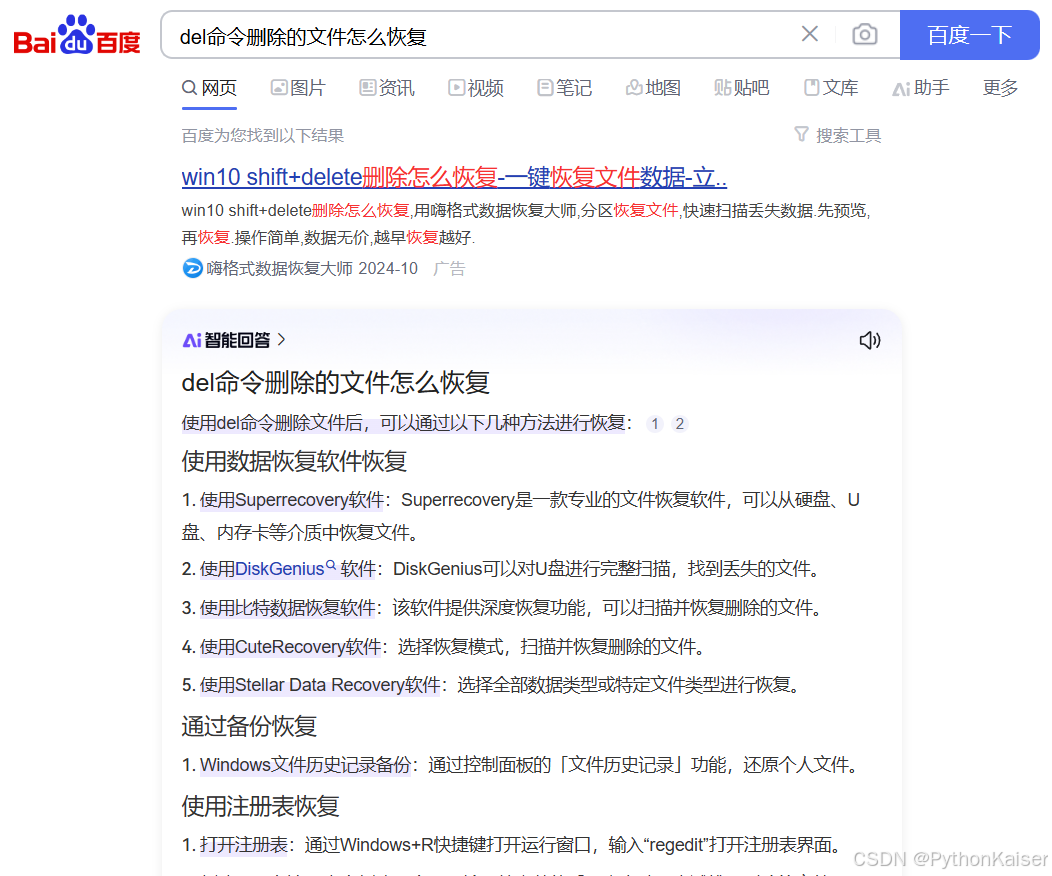Click the map pin icon on 地图 tab

[x=634, y=87]
